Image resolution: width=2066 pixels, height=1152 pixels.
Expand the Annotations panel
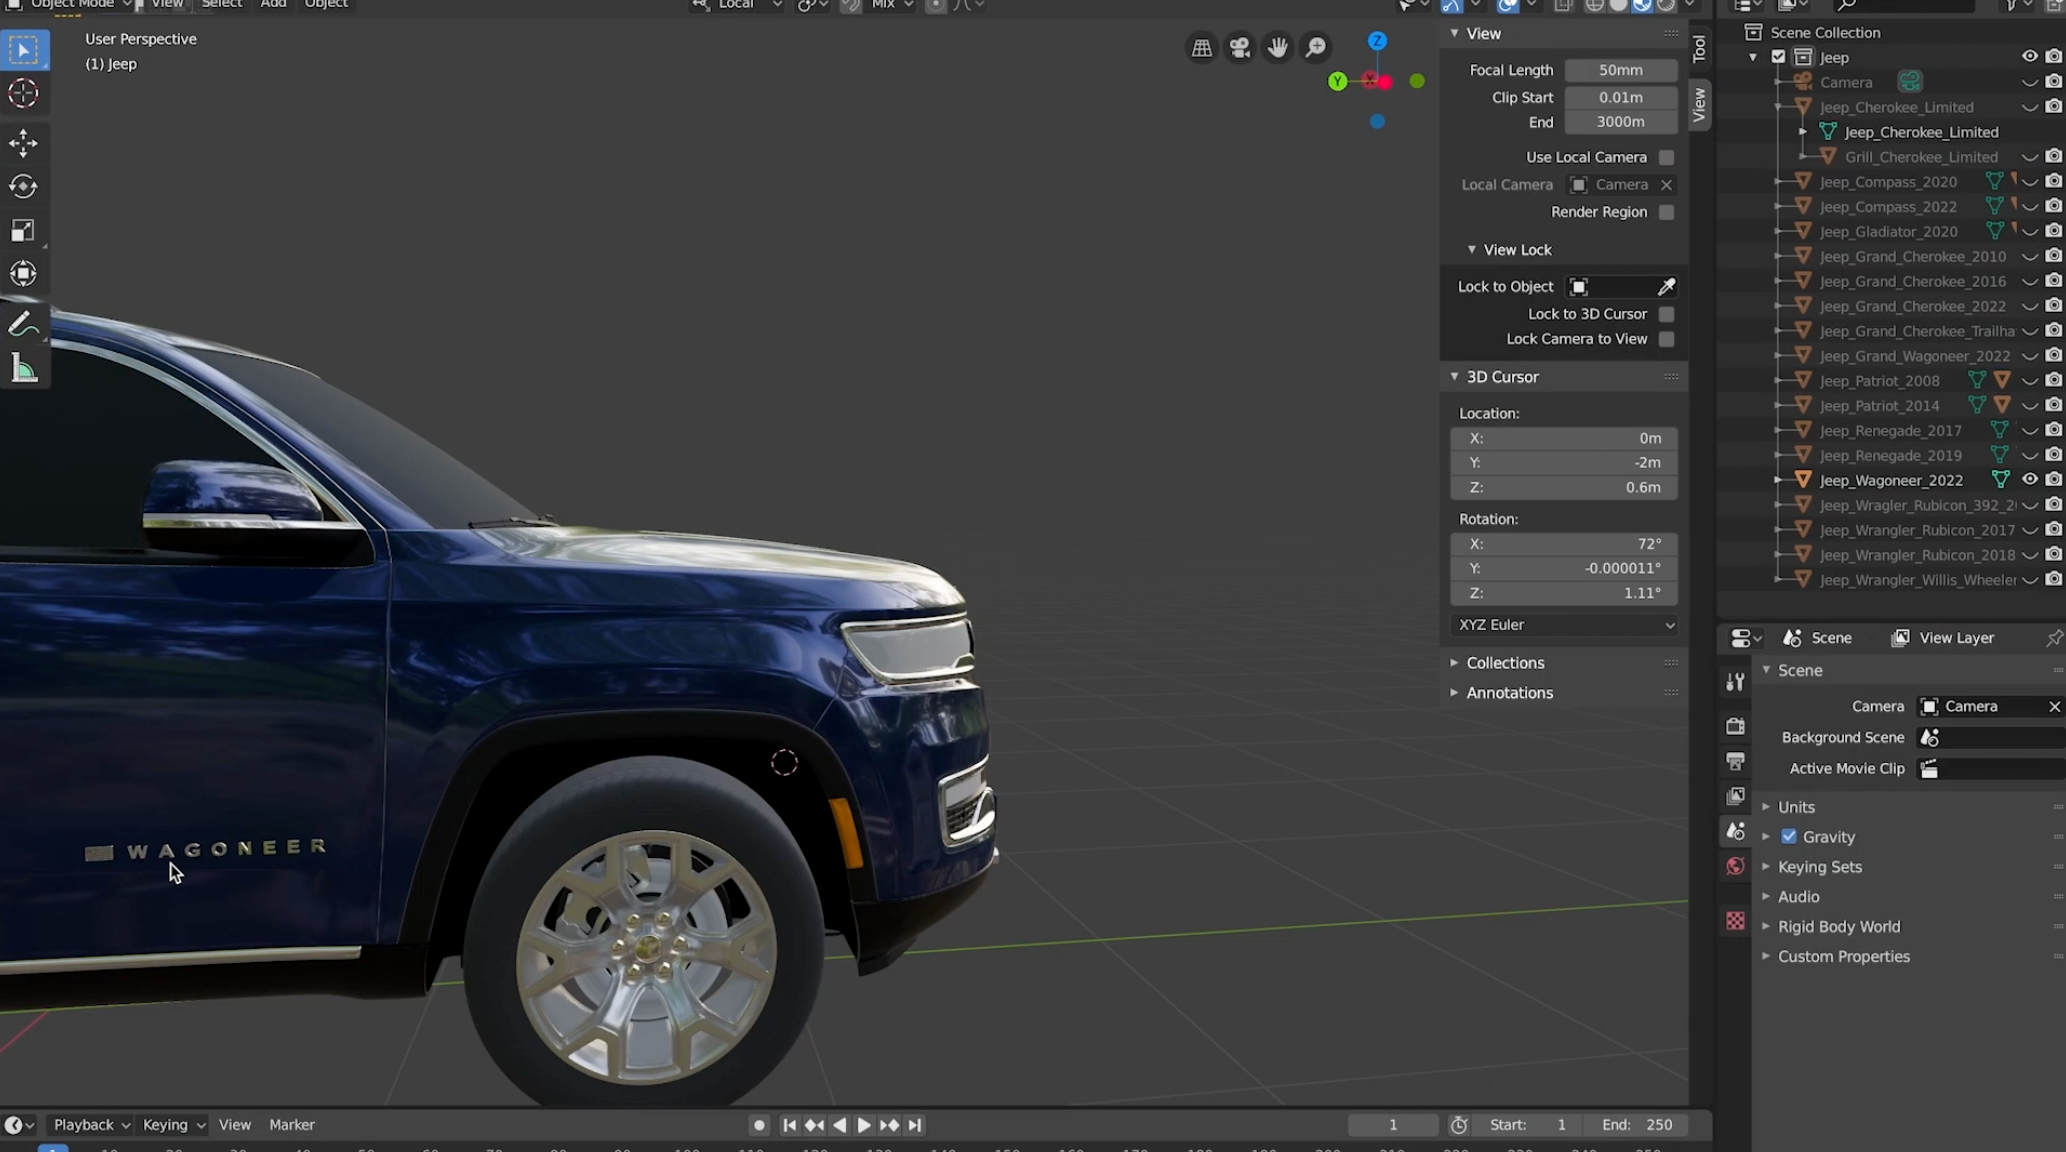[1454, 693]
